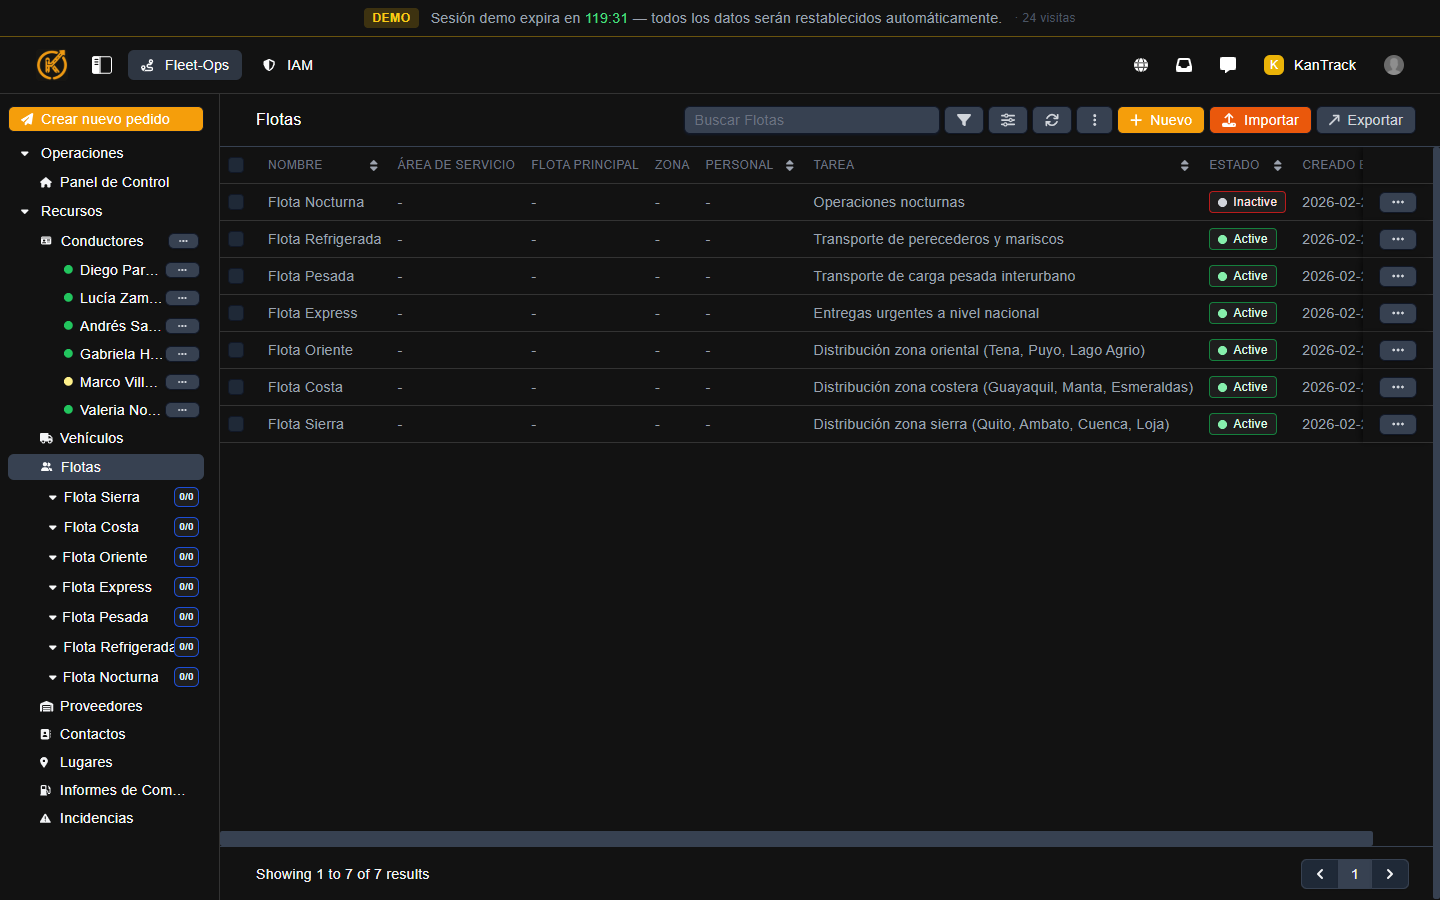Open the globe language icon
This screenshot has width=1440, height=900.
coord(1140,65)
